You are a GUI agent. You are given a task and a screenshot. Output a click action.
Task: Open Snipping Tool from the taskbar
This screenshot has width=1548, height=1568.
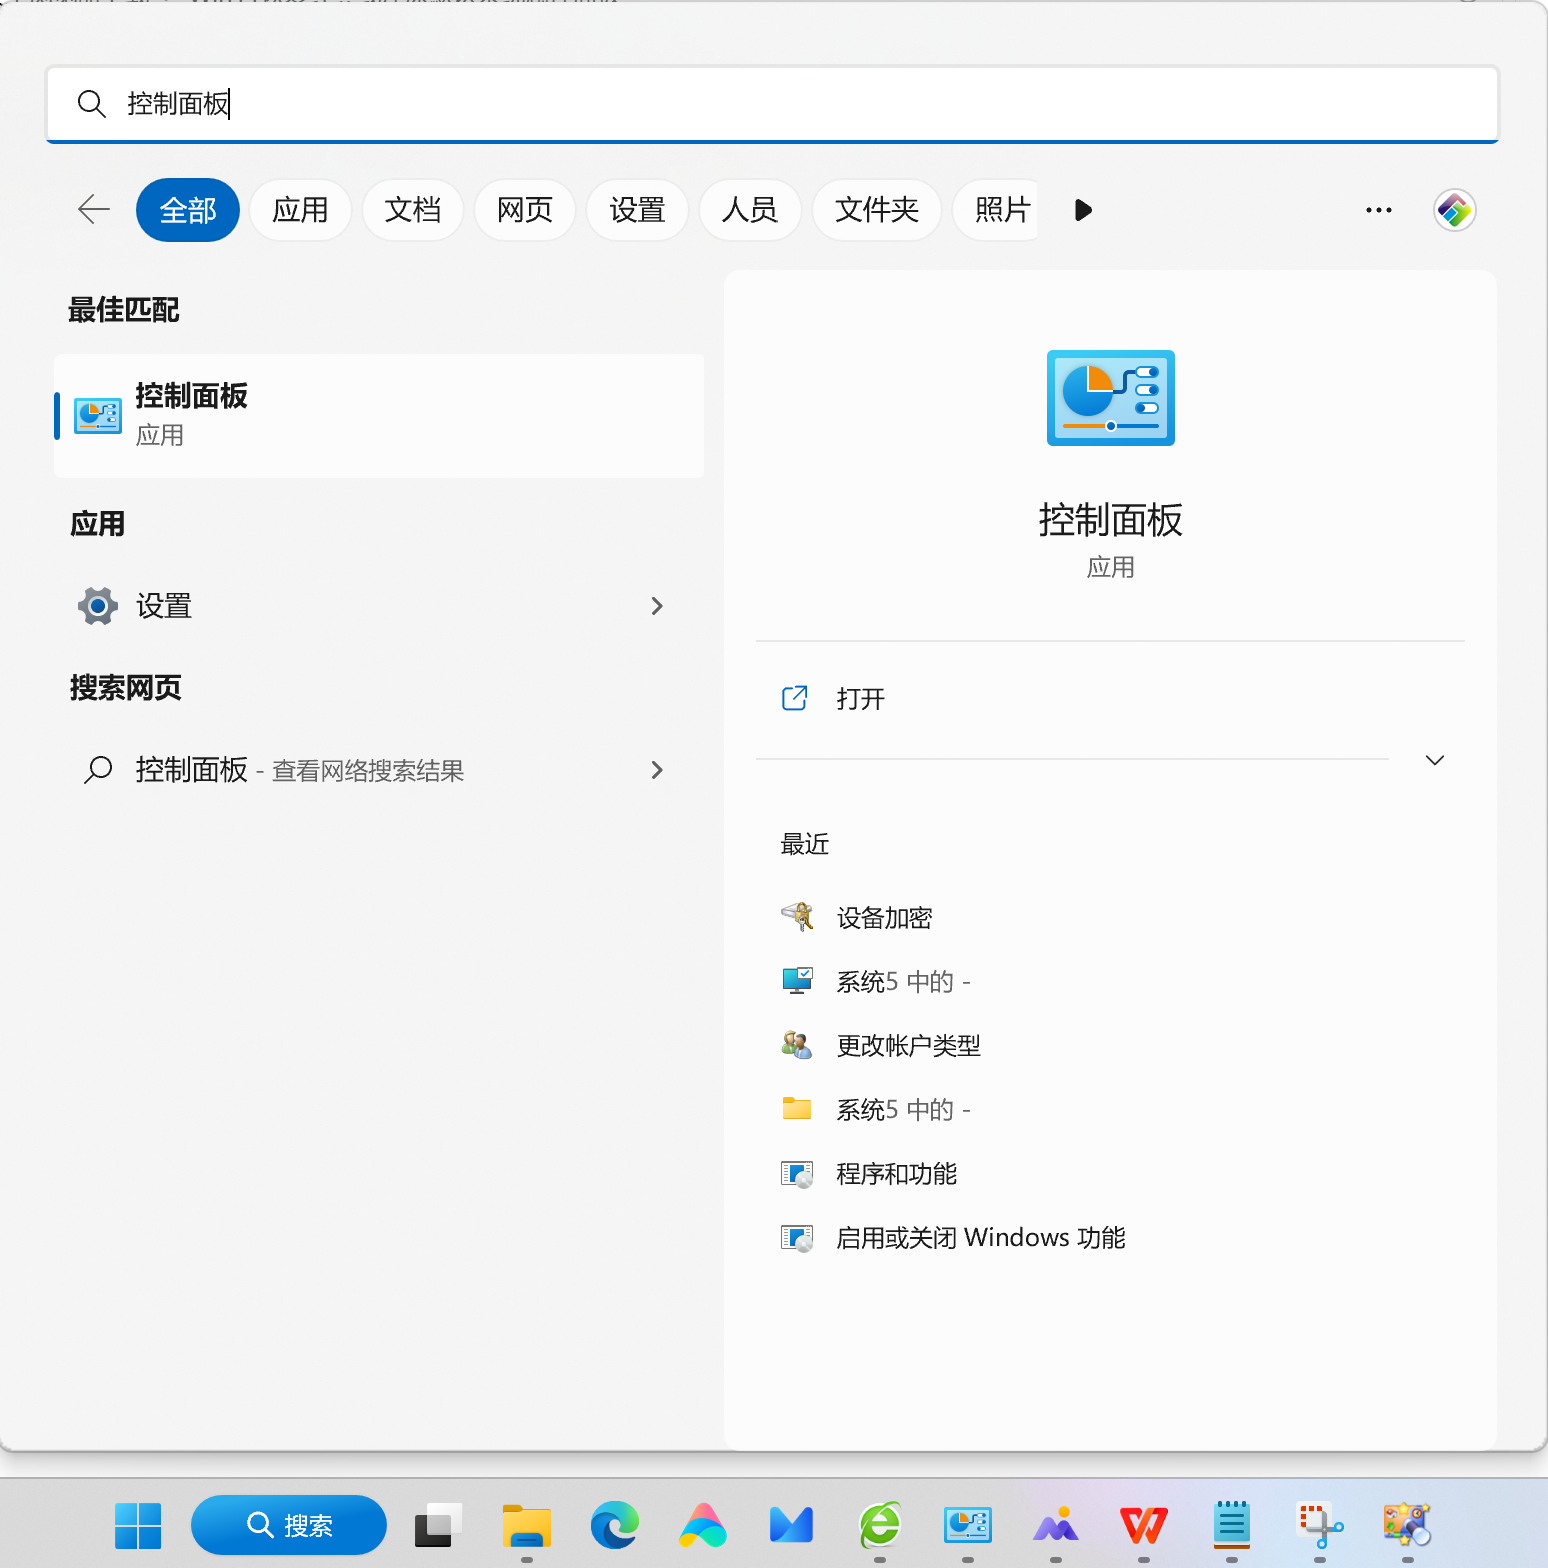tap(1320, 1525)
